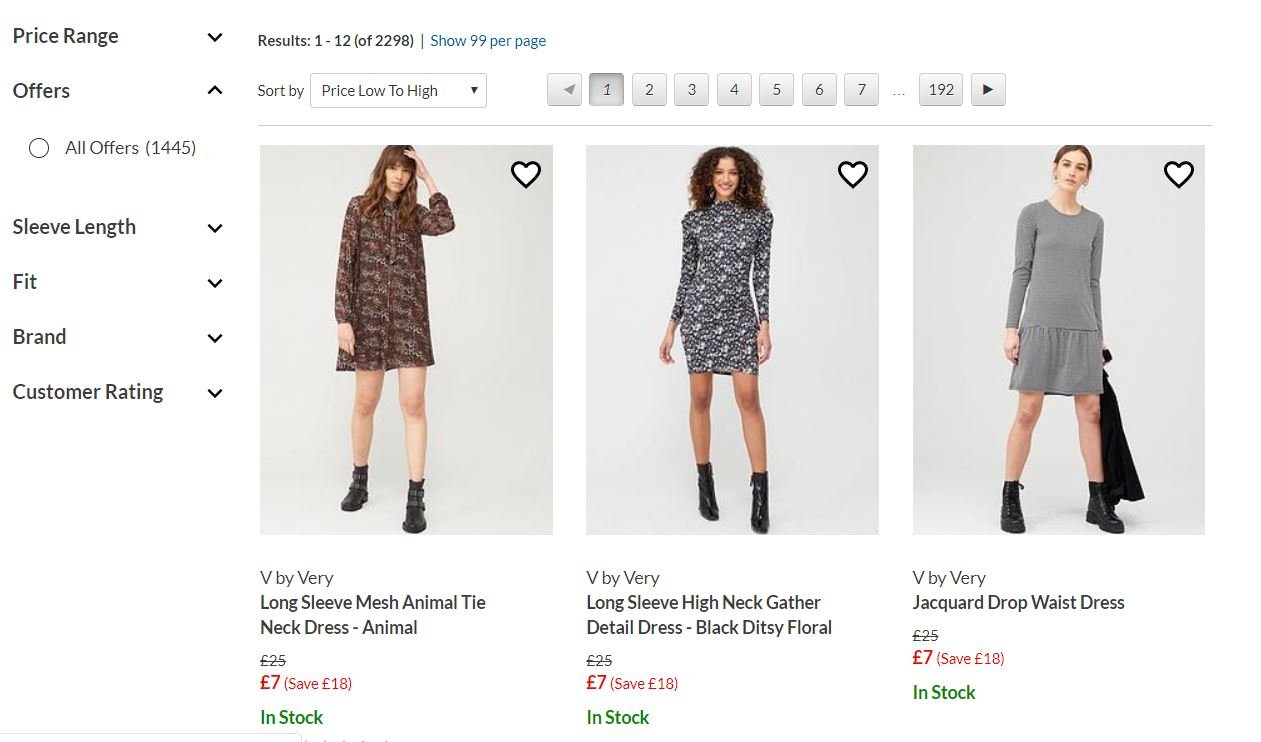Screen dimensions: 1261x742
Task: Click Show 99 per page link
Action: pyautogui.click(x=488, y=41)
